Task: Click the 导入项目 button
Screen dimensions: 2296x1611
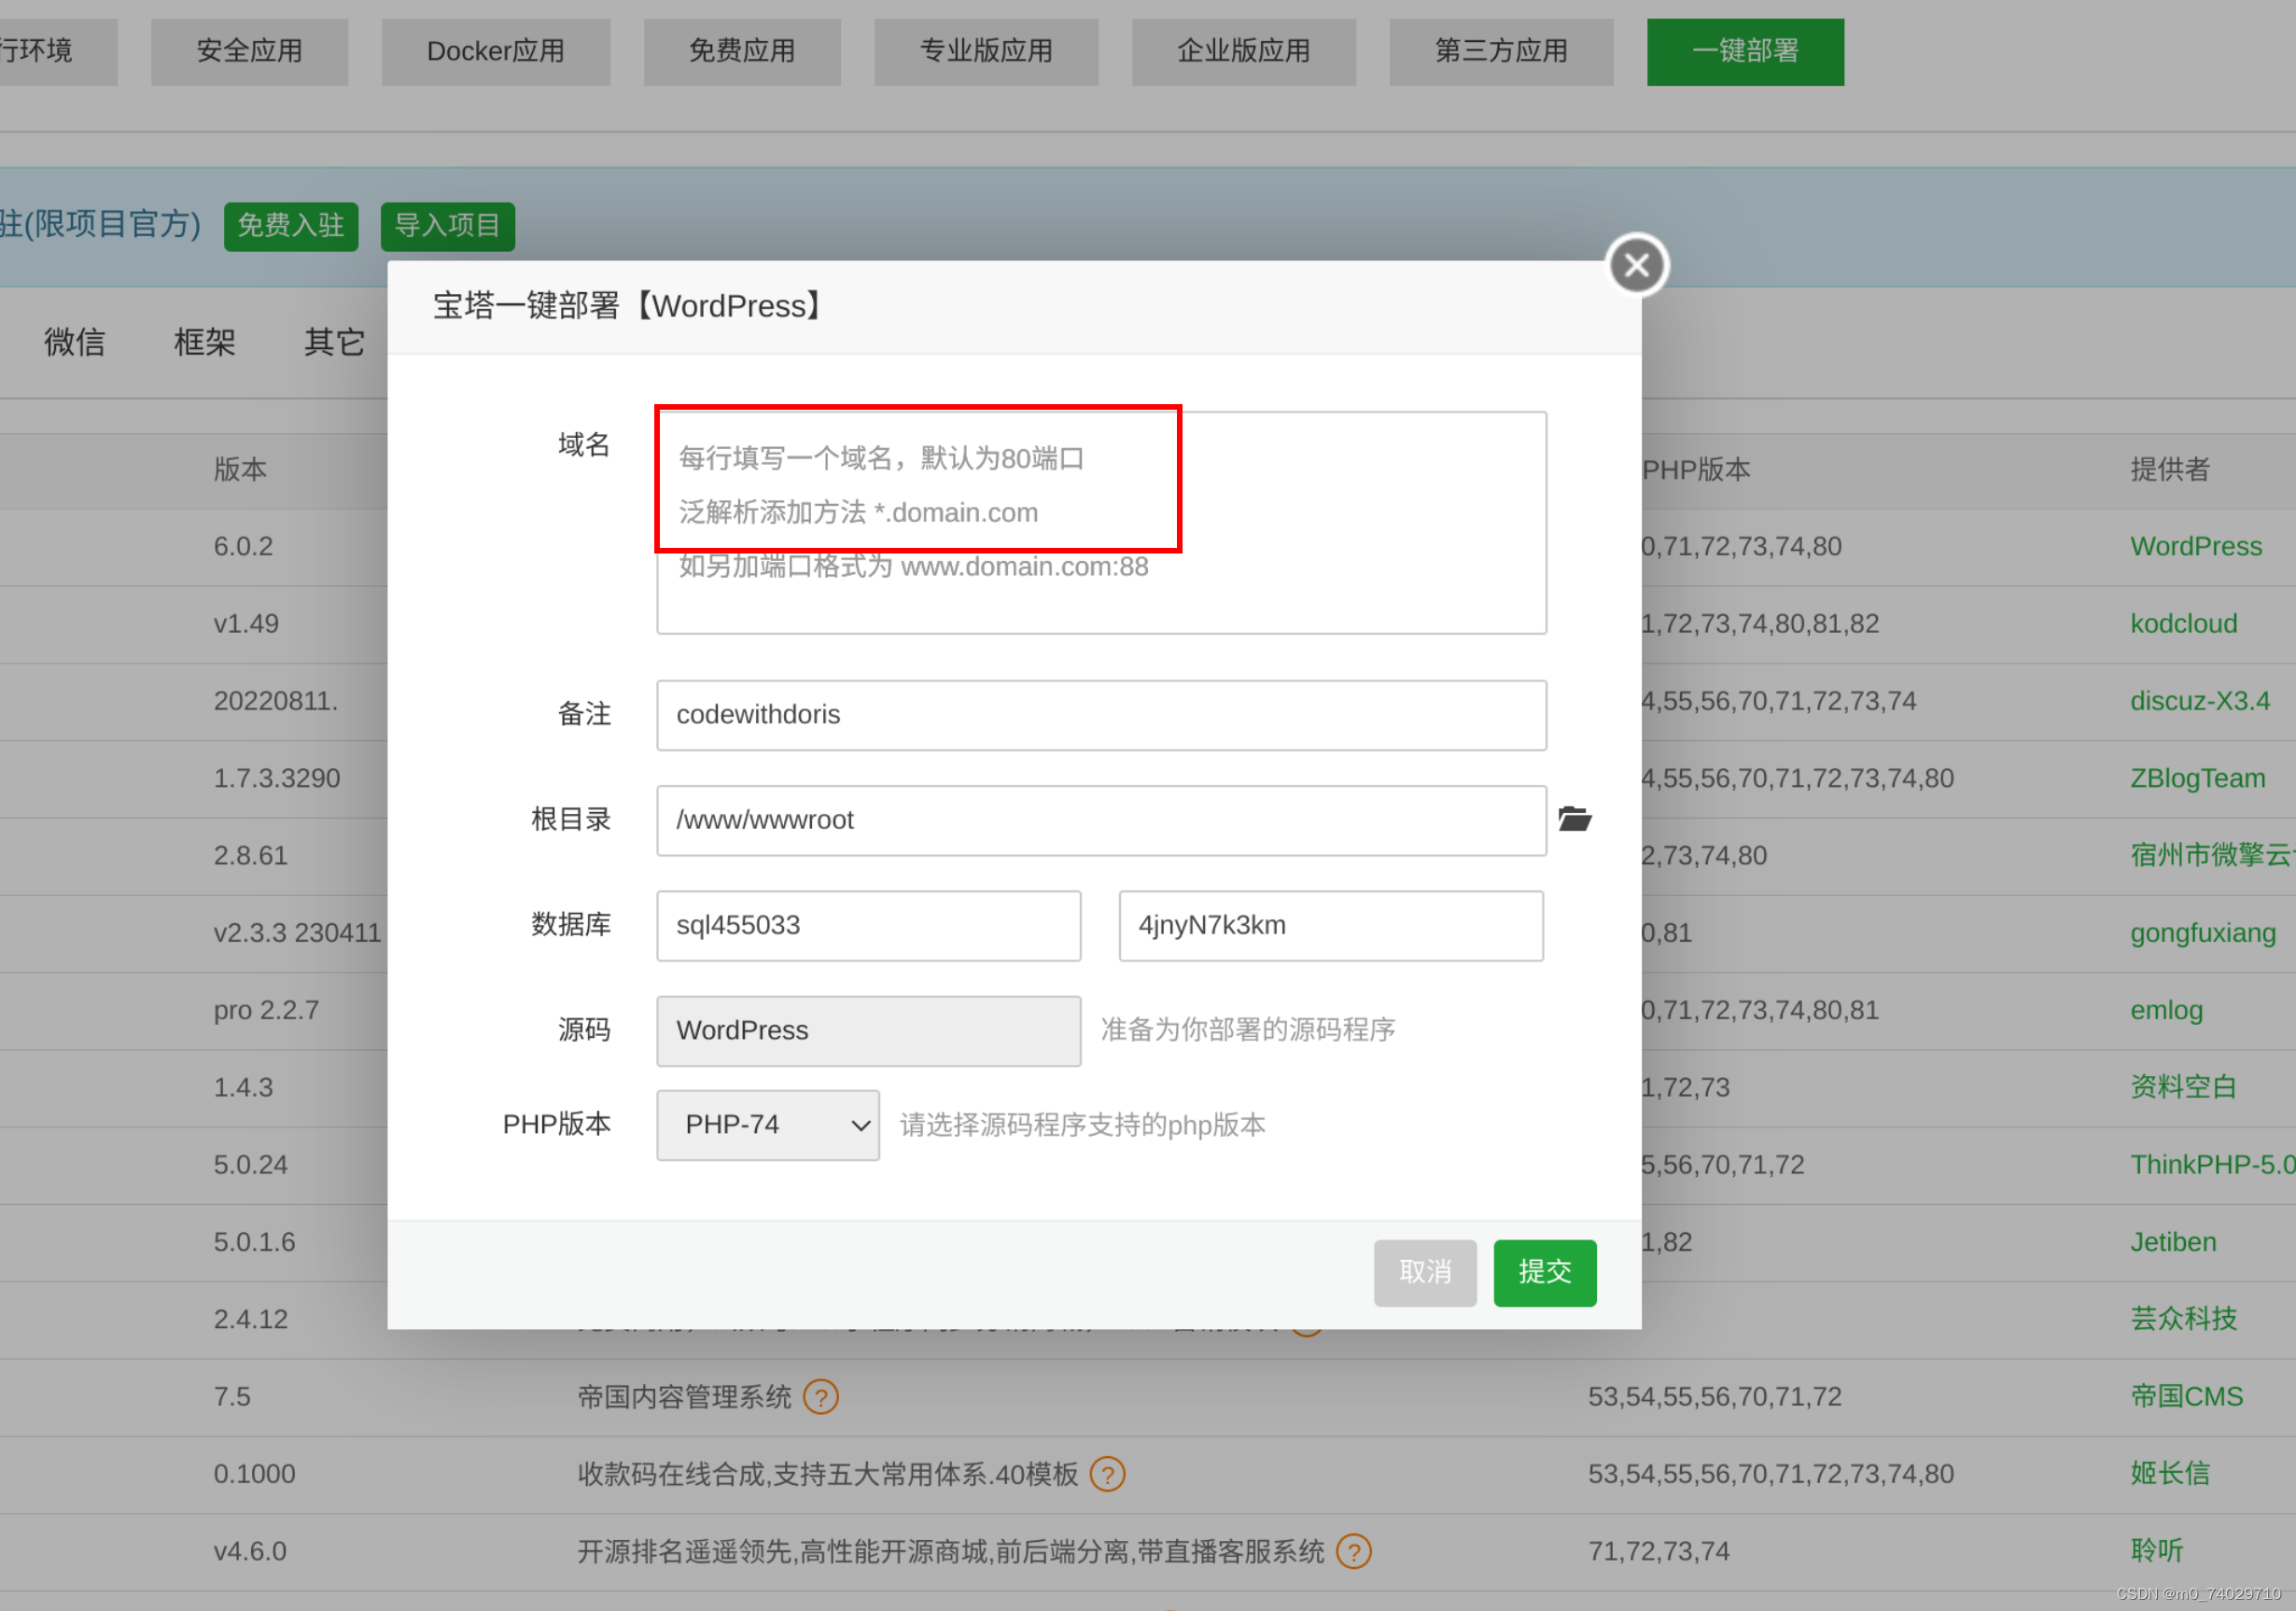Action: 448,226
